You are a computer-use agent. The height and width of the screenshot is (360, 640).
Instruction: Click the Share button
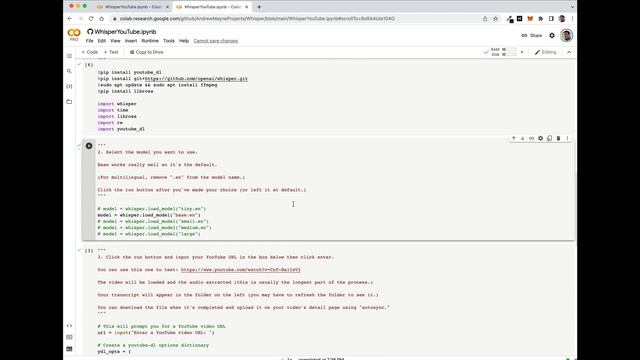531,36
